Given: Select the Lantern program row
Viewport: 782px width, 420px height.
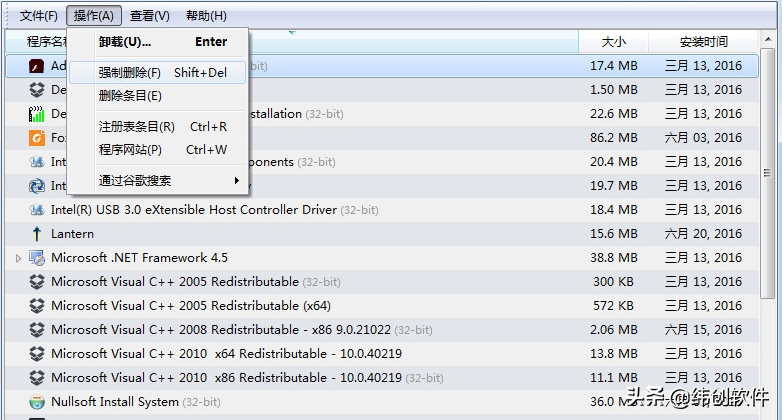Looking at the screenshot, I should tap(383, 234).
